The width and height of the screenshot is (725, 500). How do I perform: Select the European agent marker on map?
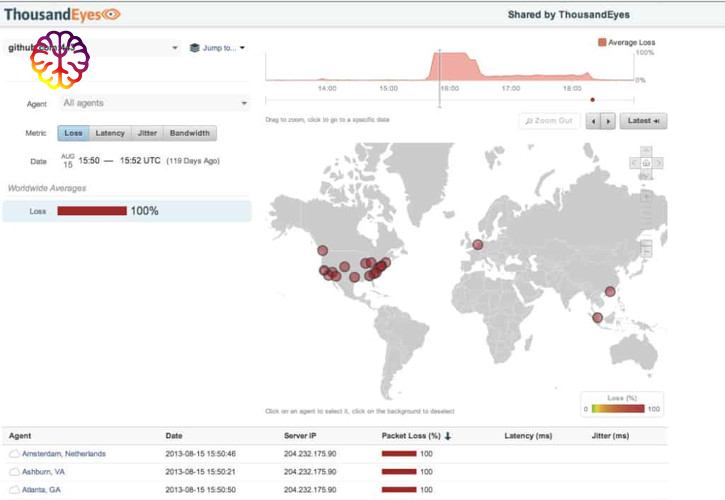[x=478, y=245]
